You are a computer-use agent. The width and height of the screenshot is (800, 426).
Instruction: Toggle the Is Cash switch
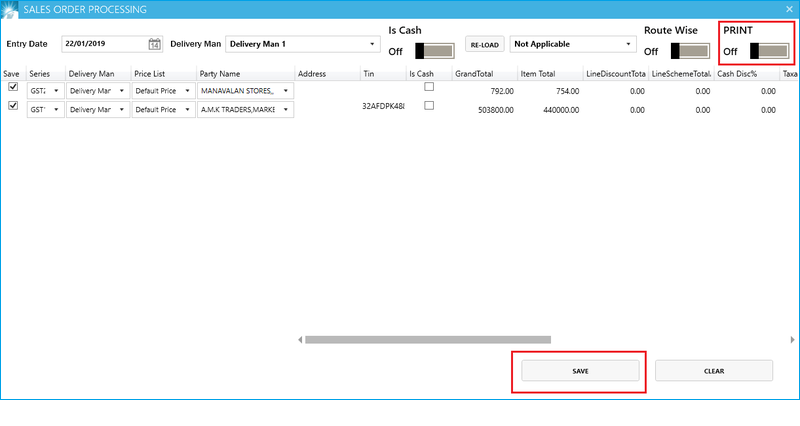click(434, 51)
